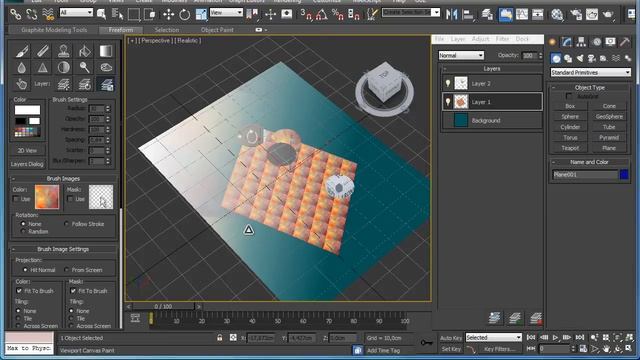Collapse the Brush Images rollout
Screen dimensions: 640x360
(63, 179)
